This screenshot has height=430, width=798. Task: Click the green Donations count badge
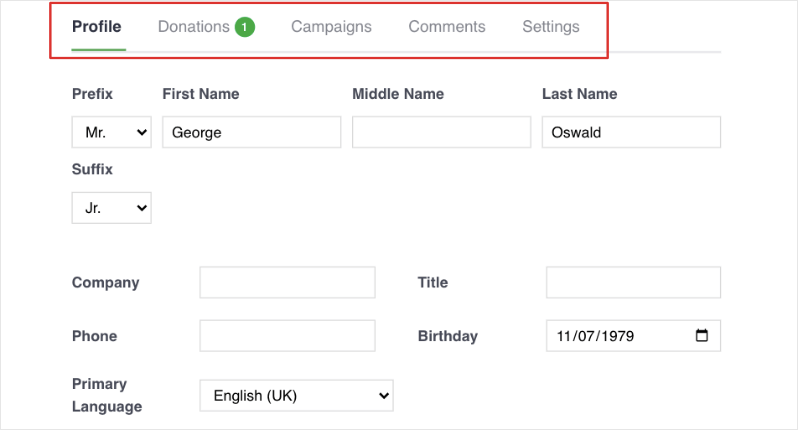(x=245, y=27)
